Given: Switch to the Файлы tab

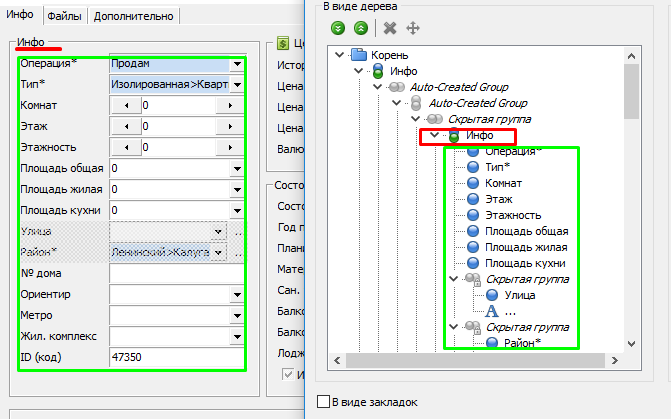Looking at the screenshot, I should coord(67,16).
